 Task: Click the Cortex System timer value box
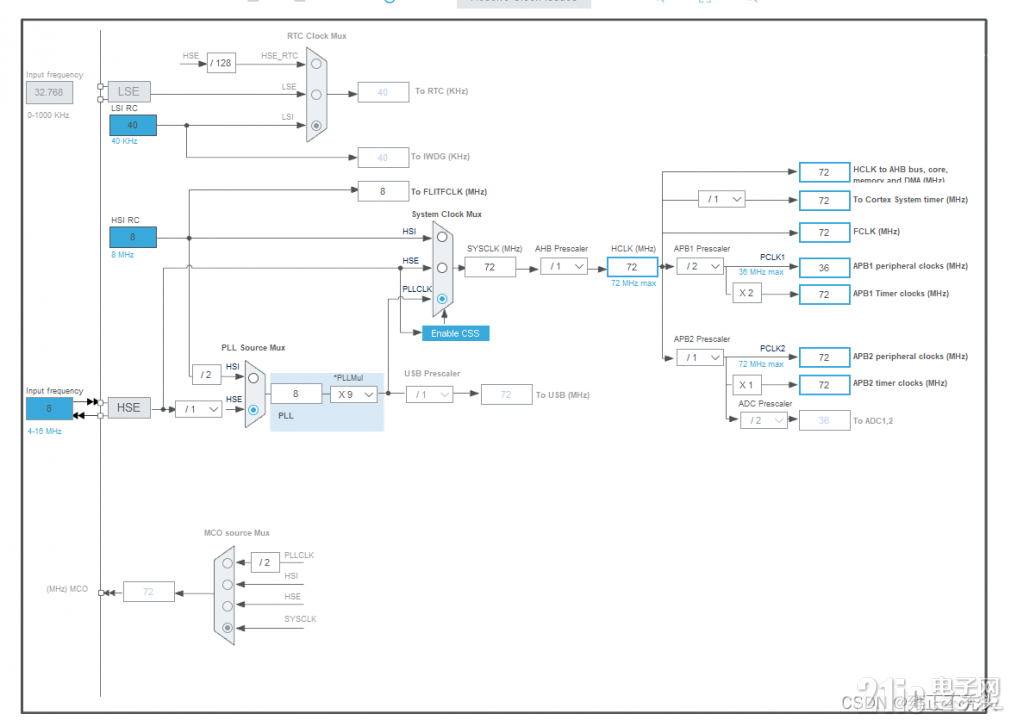824,200
